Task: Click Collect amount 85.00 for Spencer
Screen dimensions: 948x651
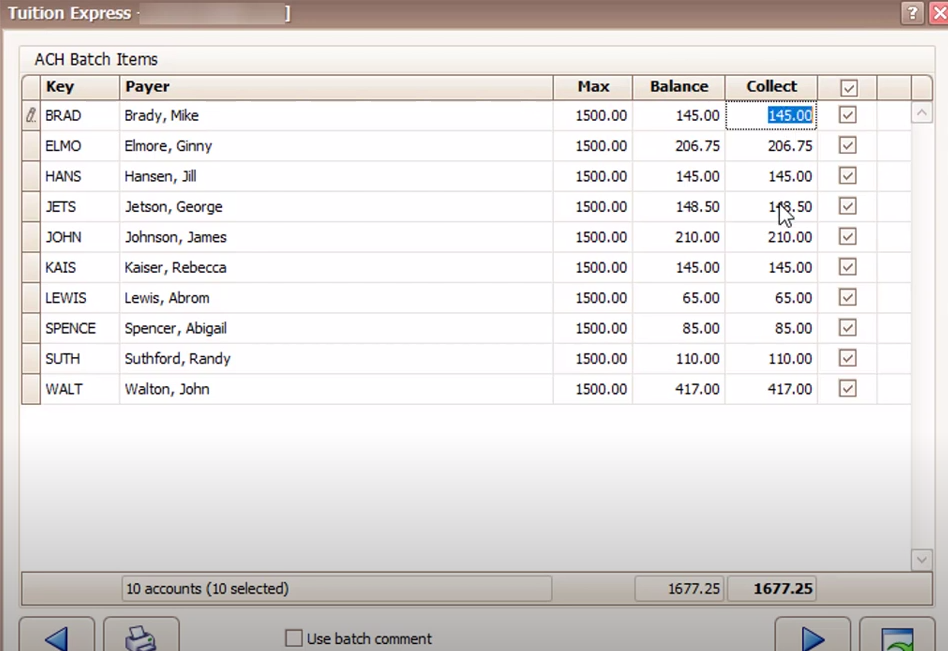Action: (793, 328)
